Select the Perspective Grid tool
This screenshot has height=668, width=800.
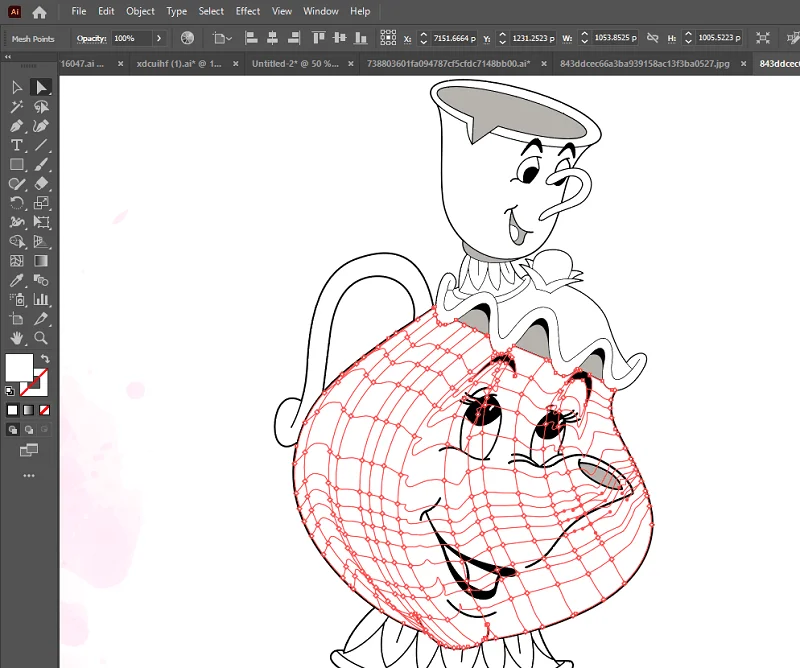pyautogui.click(x=41, y=241)
